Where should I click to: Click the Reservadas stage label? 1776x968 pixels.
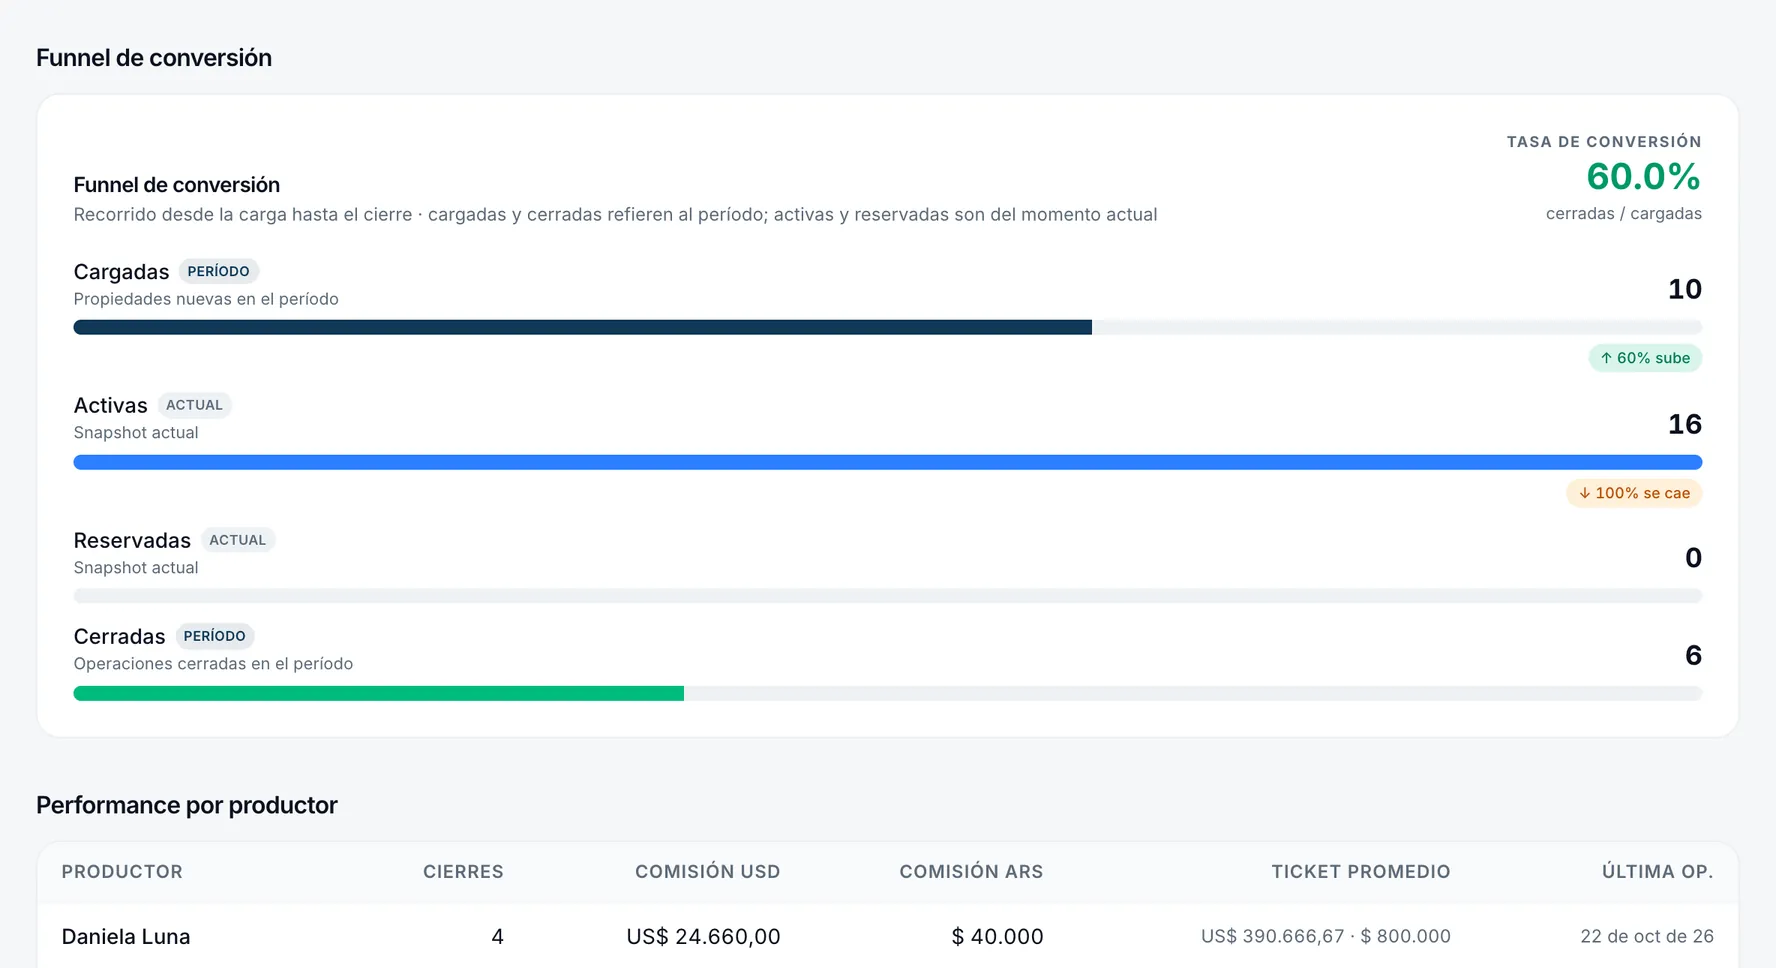pos(132,541)
